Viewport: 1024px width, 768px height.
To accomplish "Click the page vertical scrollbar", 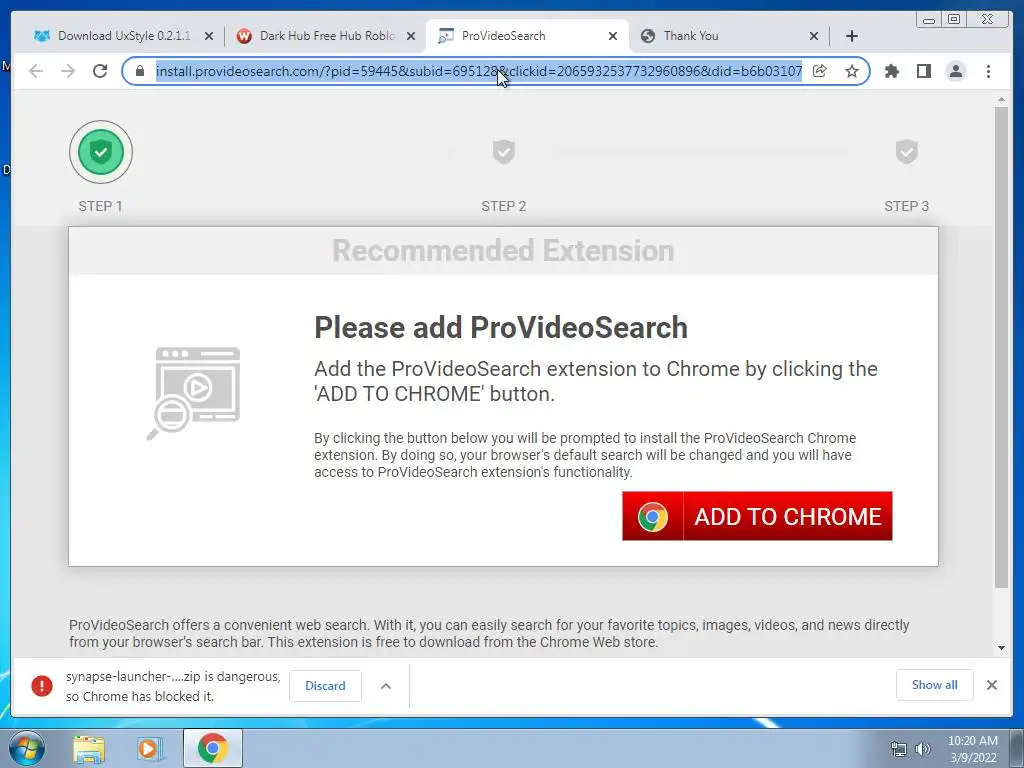I will (1001, 347).
